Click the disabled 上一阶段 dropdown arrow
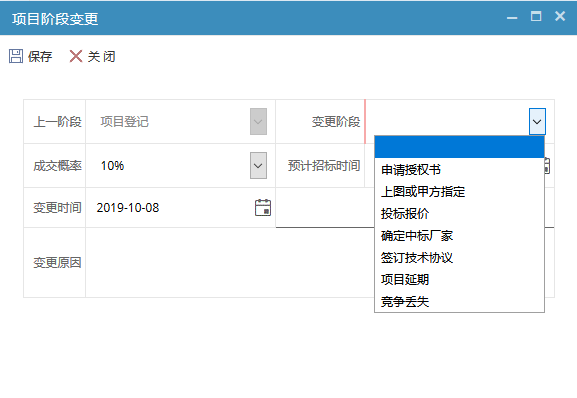This screenshot has height=398, width=577. coord(258,121)
